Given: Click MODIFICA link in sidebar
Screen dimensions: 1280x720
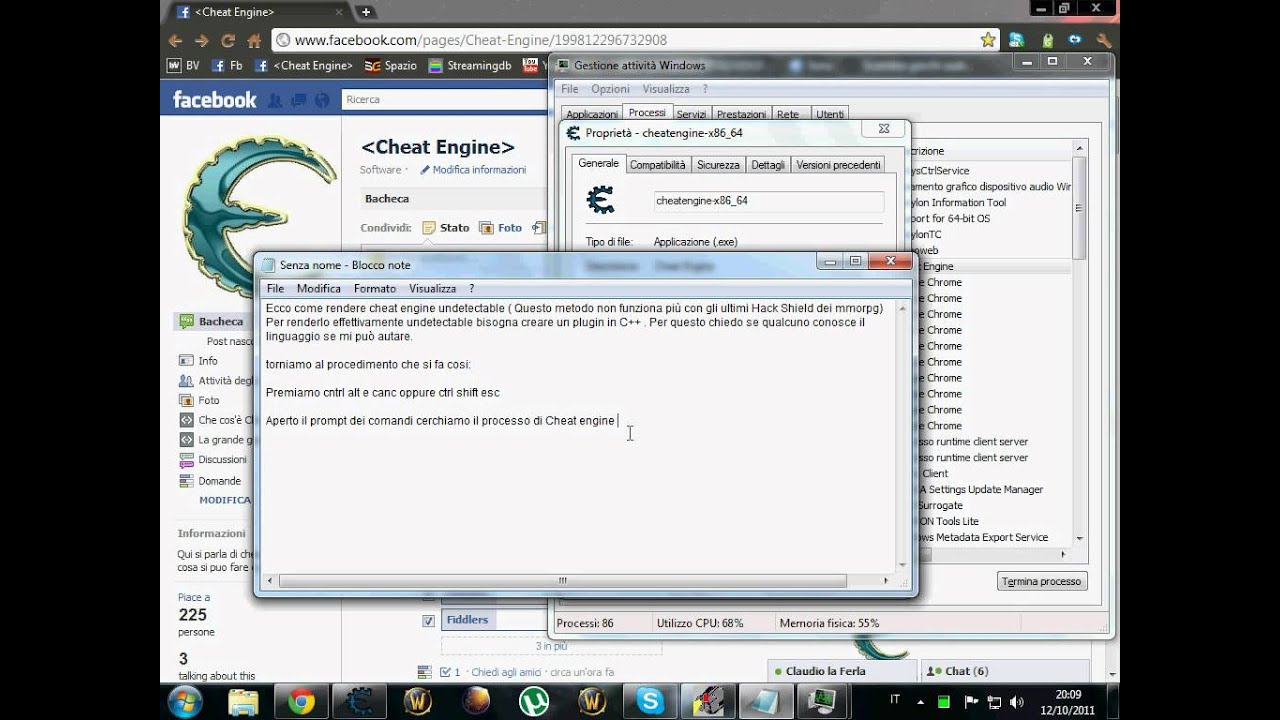Looking at the screenshot, I should pyautogui.click(x=225, y=500).
